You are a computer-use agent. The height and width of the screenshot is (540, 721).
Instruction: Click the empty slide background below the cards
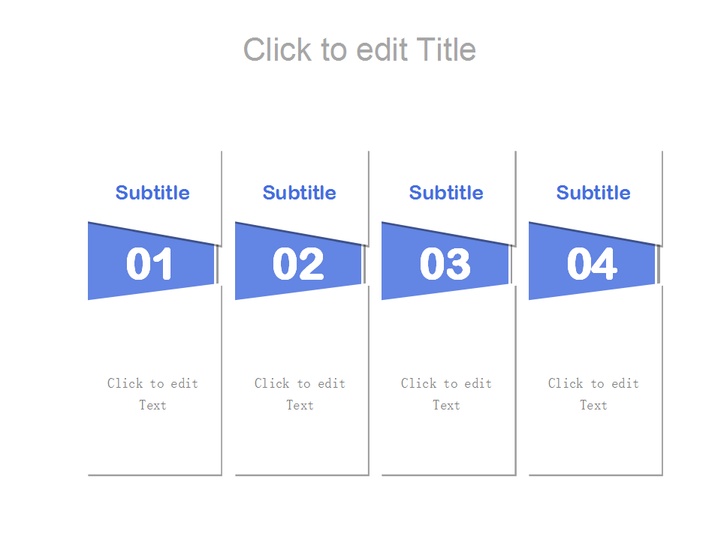click(360, 510)
